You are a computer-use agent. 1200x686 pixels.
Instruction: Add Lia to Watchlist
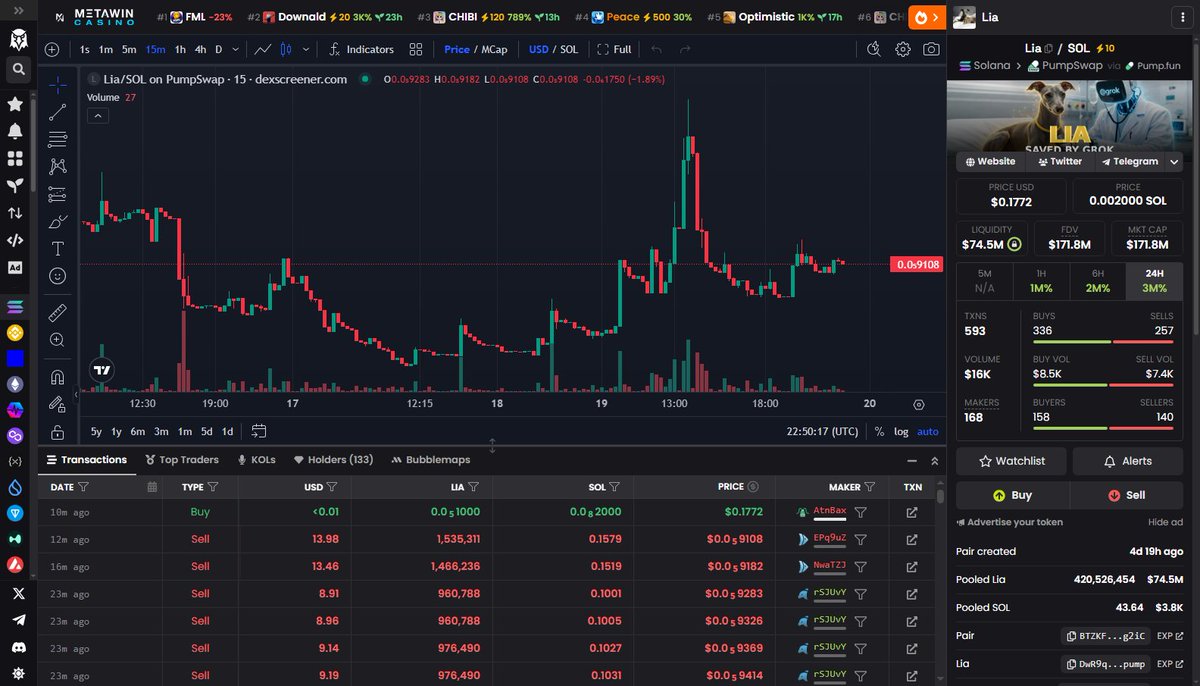[x=1011, y=461]
